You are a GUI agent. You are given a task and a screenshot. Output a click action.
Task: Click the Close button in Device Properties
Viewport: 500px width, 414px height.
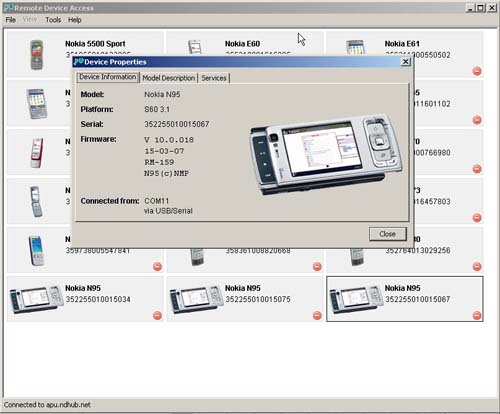click(388, 234)
